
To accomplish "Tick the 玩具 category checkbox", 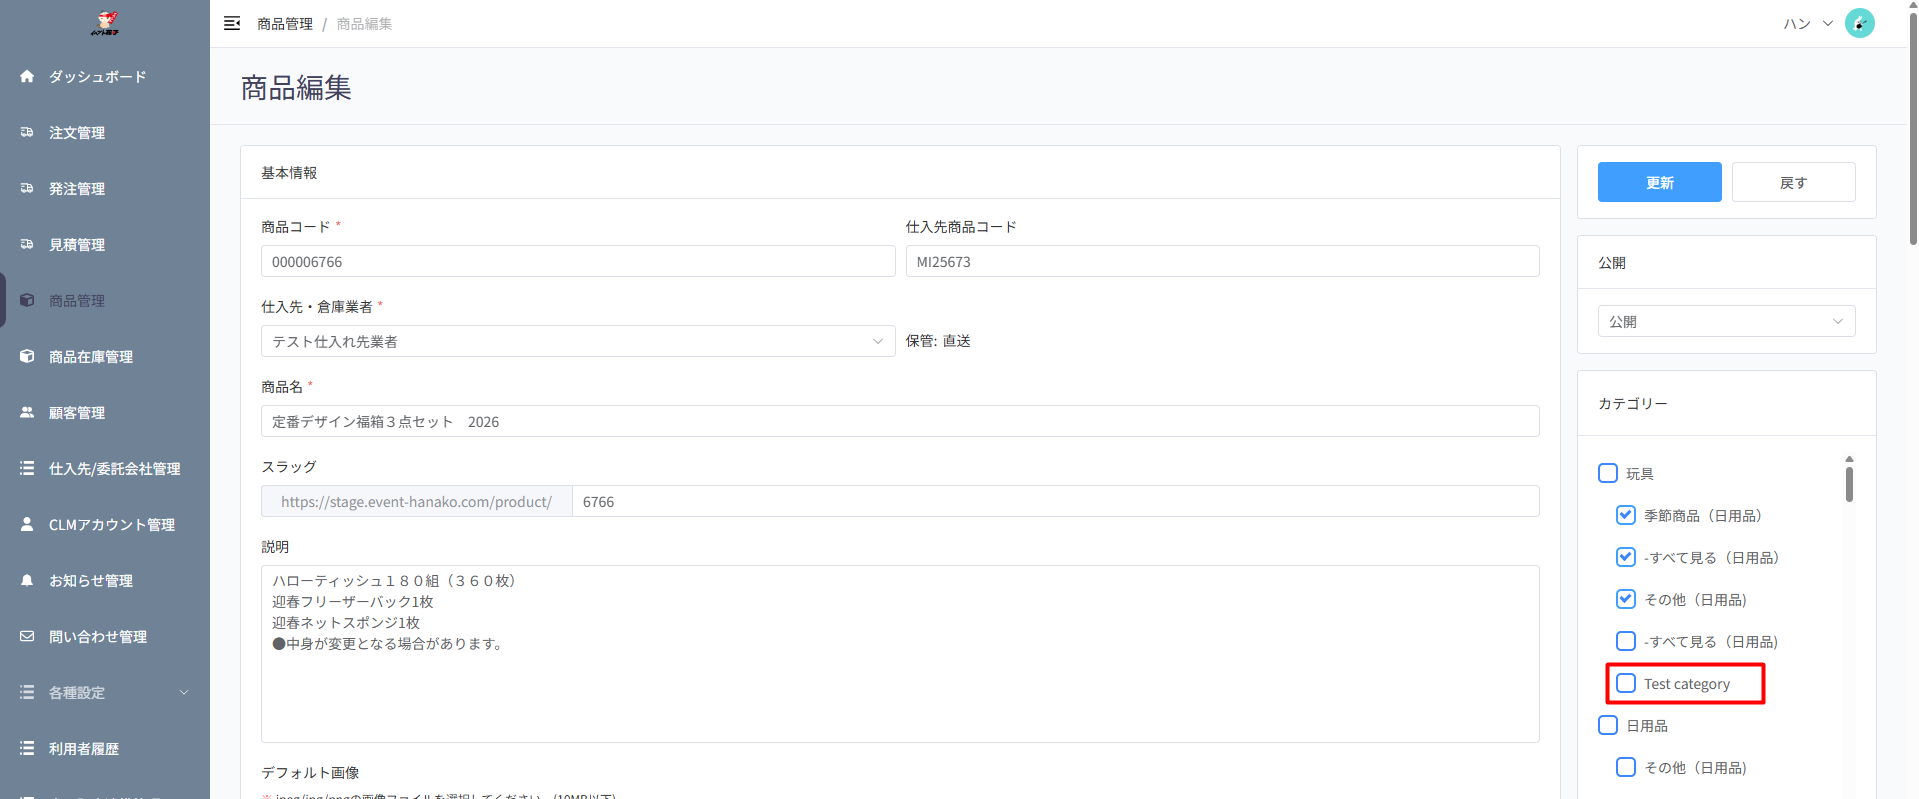I will coord(1608,473).
